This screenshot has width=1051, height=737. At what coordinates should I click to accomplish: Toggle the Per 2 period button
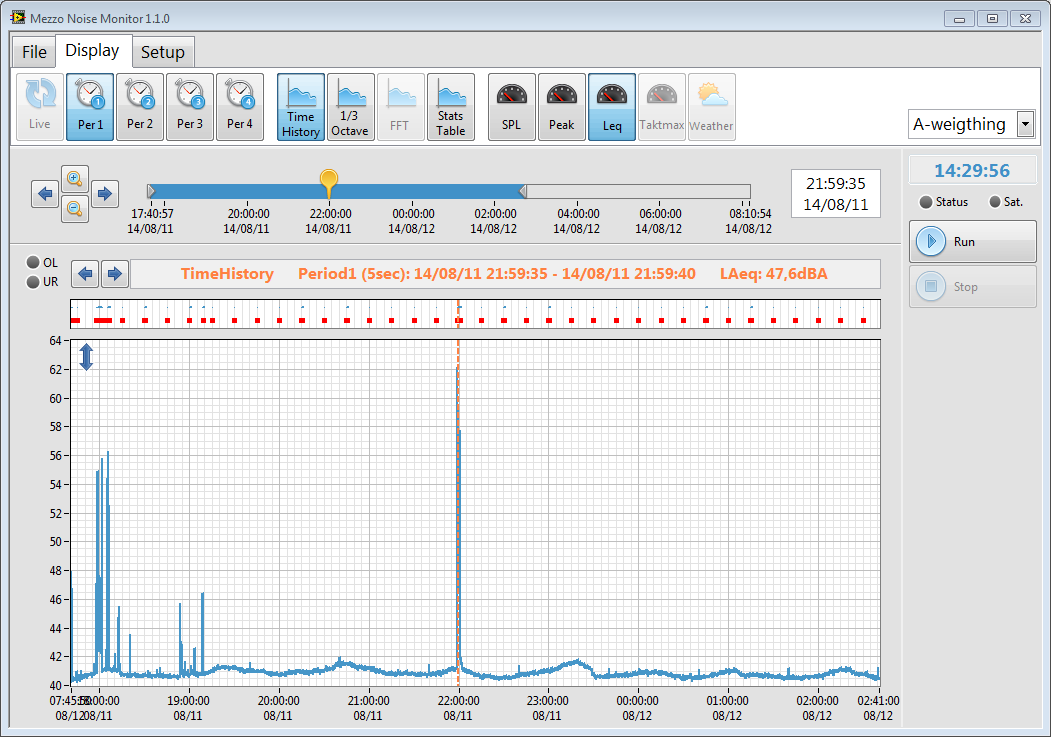(x=140, y=106)
